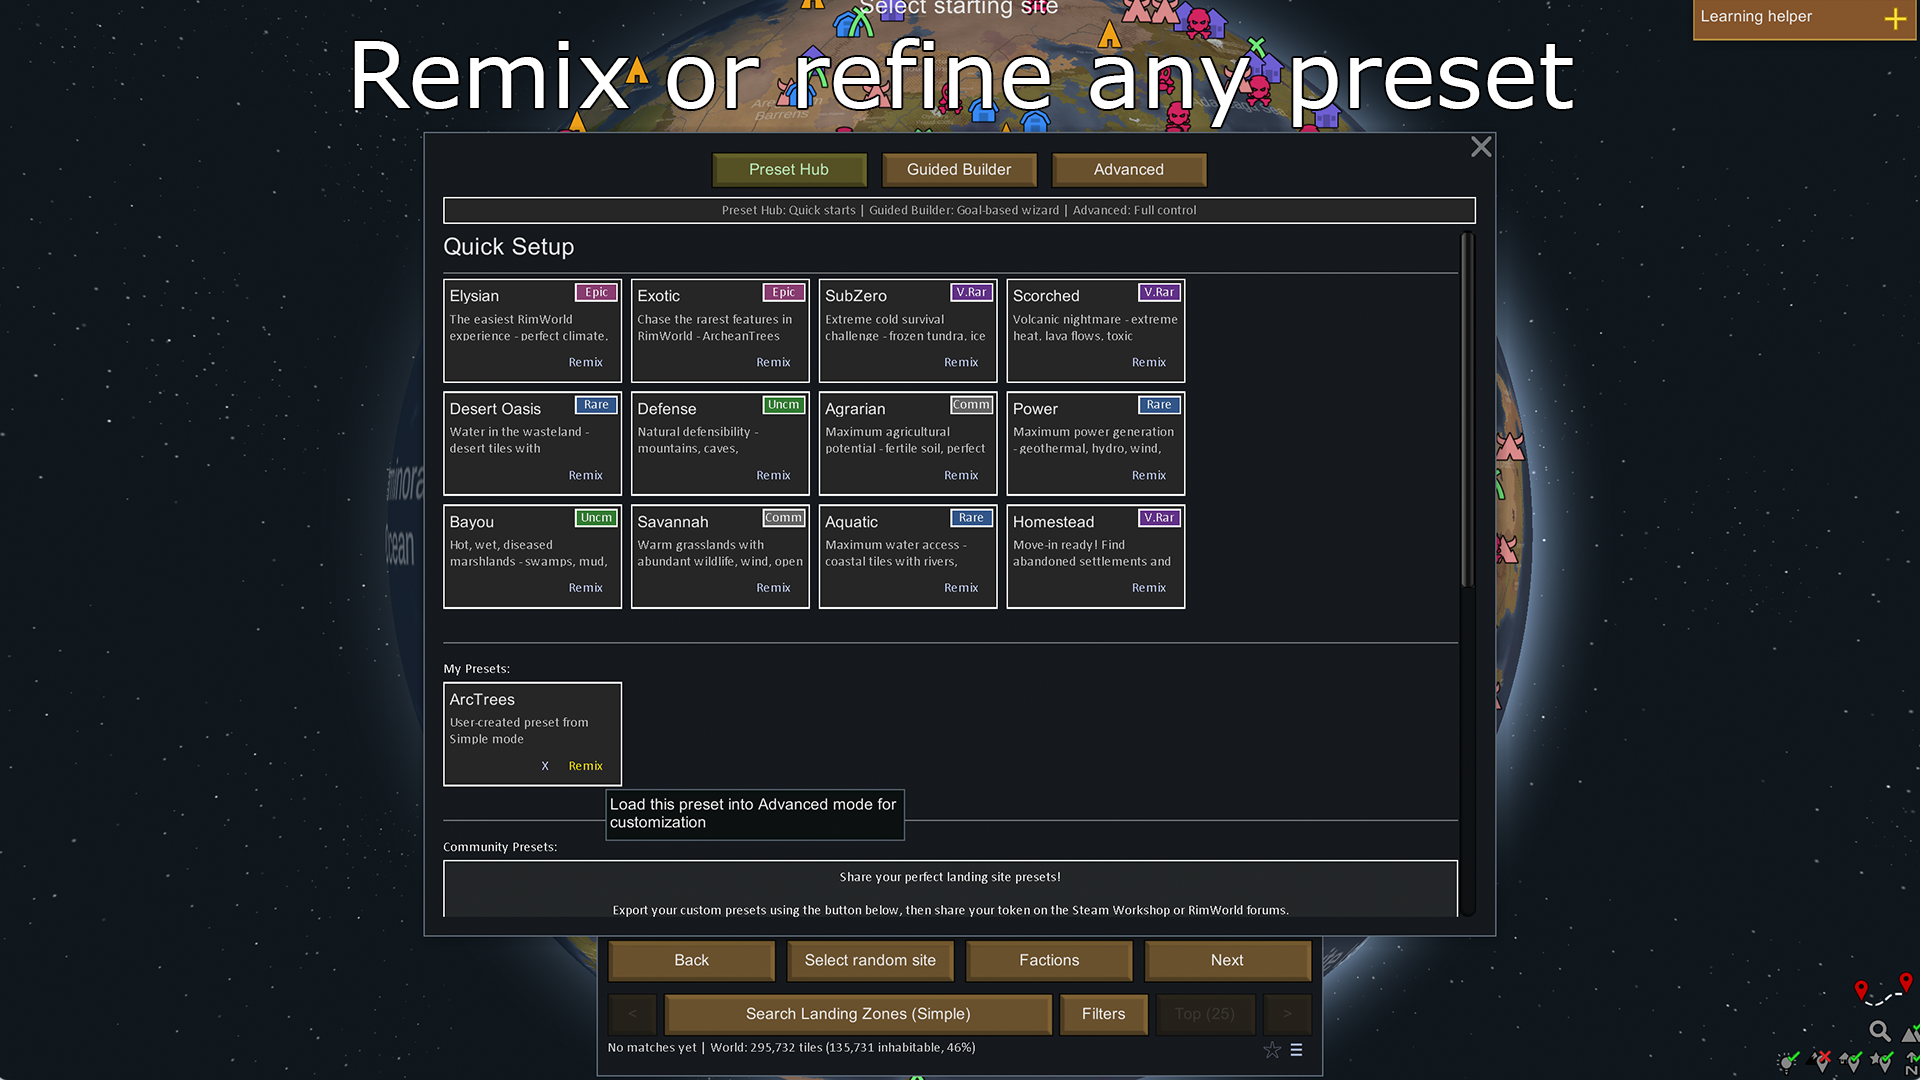Click Search Landing Zones (Simple) button
Screen dimensions: 1920x1080
[858, 1014]
